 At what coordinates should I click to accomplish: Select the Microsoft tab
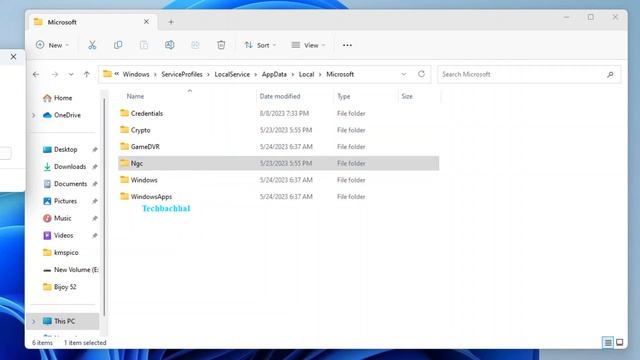92,22
